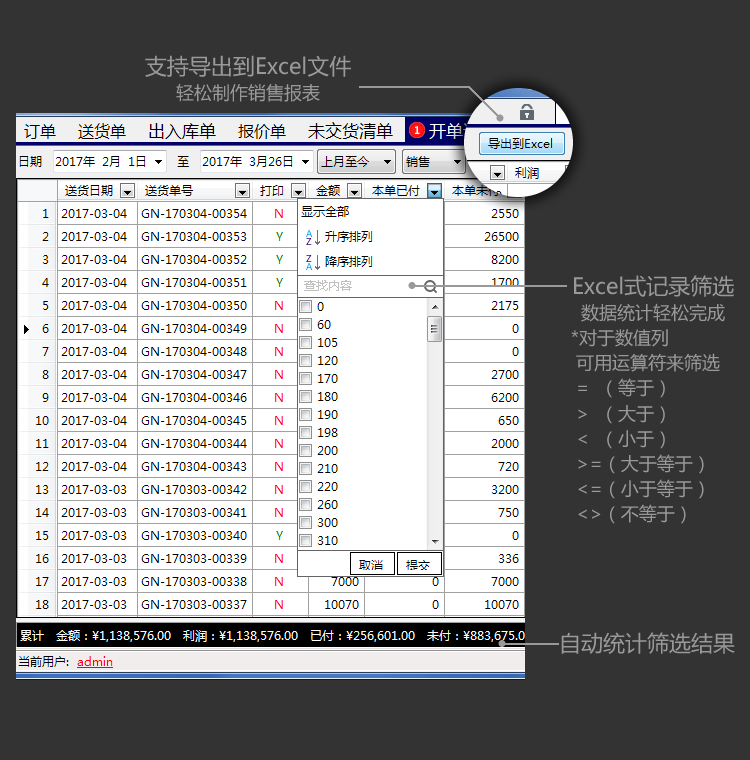The image size is (750, 760).
Task: Select the cell GN-170304-00354
Action: (194, 214)
